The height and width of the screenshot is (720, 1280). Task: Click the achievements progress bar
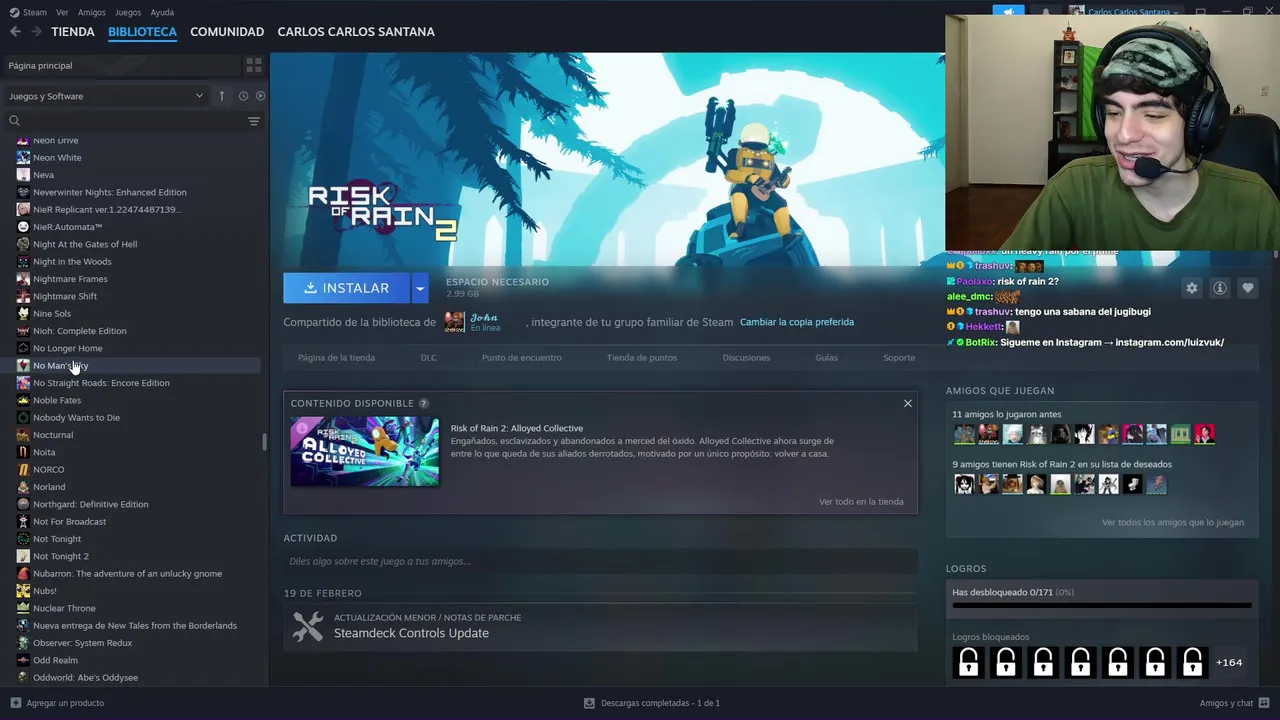1102,605
